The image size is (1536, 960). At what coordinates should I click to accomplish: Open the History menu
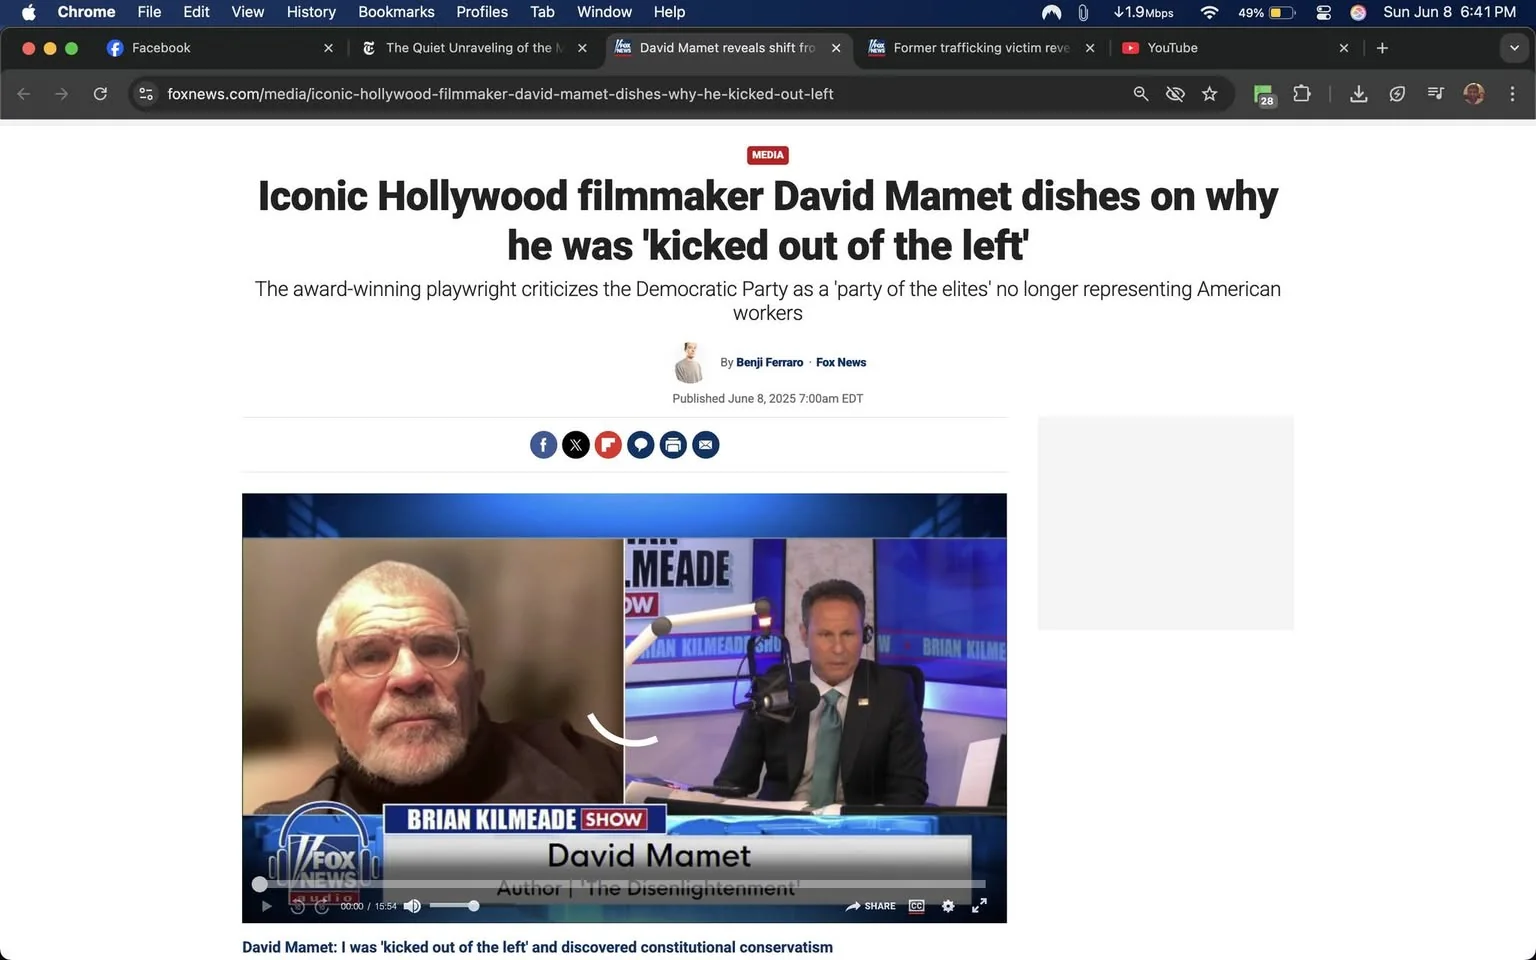311,12
